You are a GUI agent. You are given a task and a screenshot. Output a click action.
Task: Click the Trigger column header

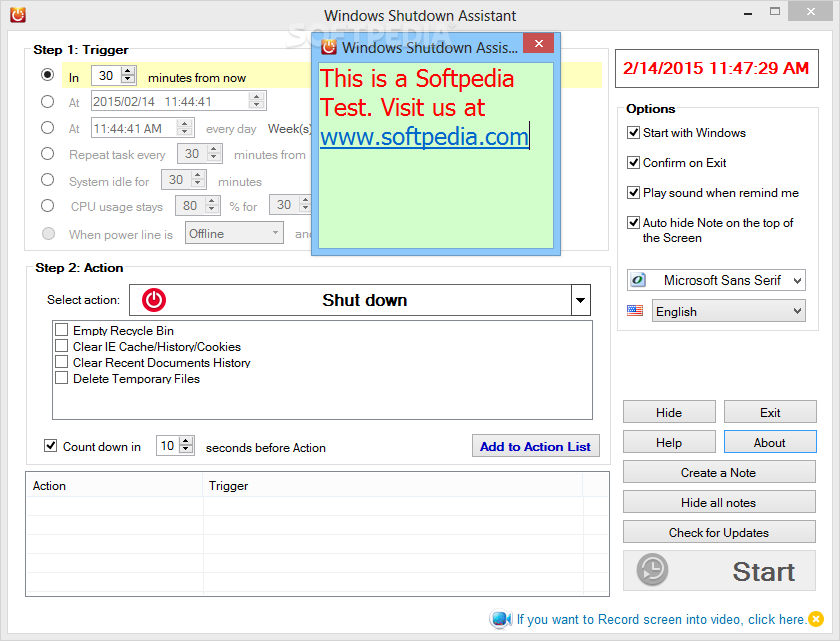393,486
